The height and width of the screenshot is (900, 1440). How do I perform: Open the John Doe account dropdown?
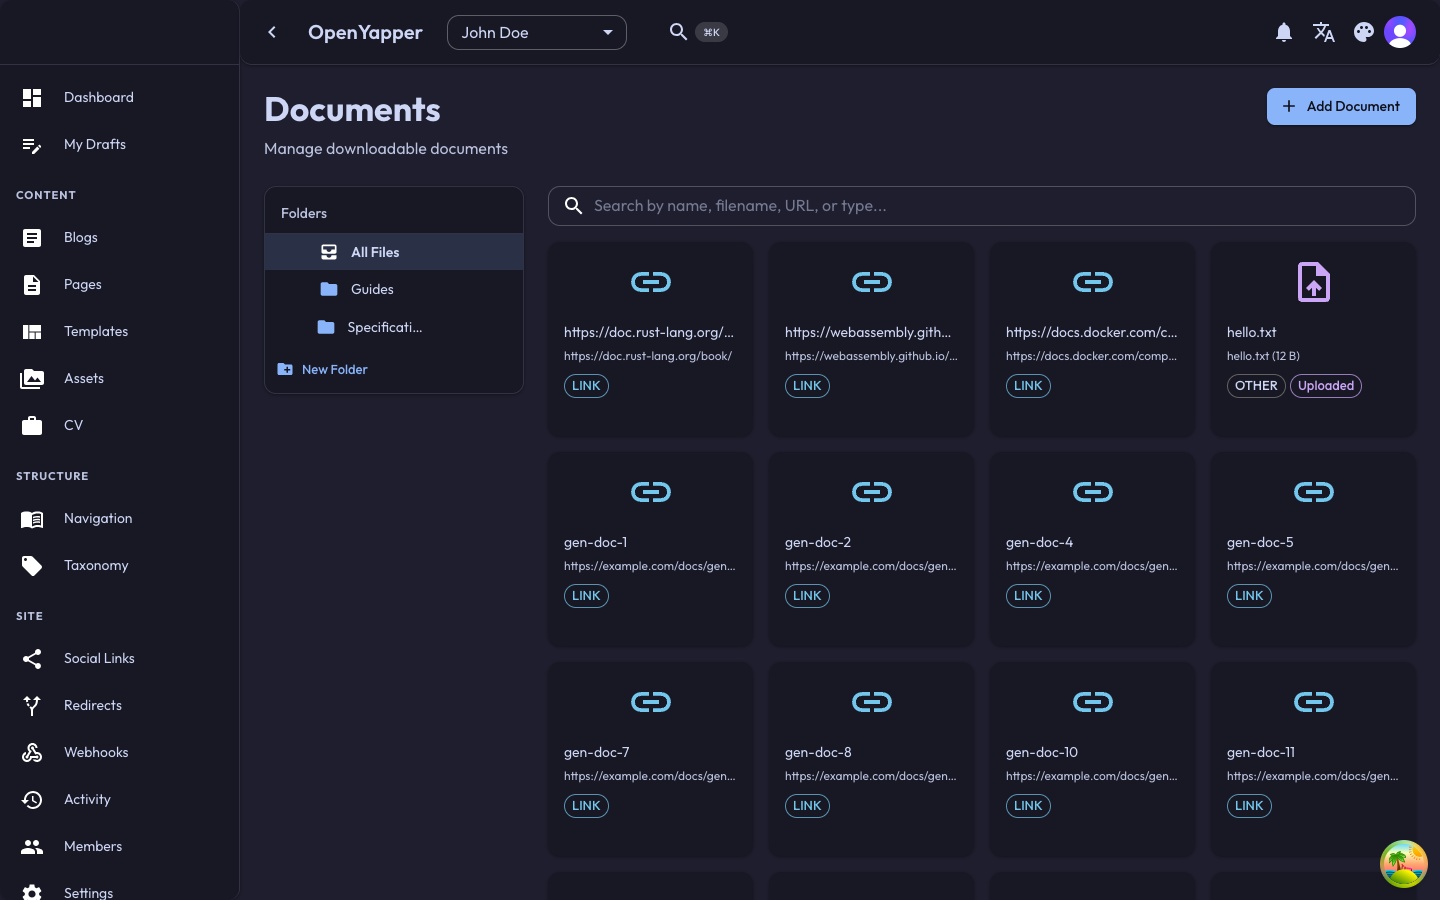click(x=537, y=32)
